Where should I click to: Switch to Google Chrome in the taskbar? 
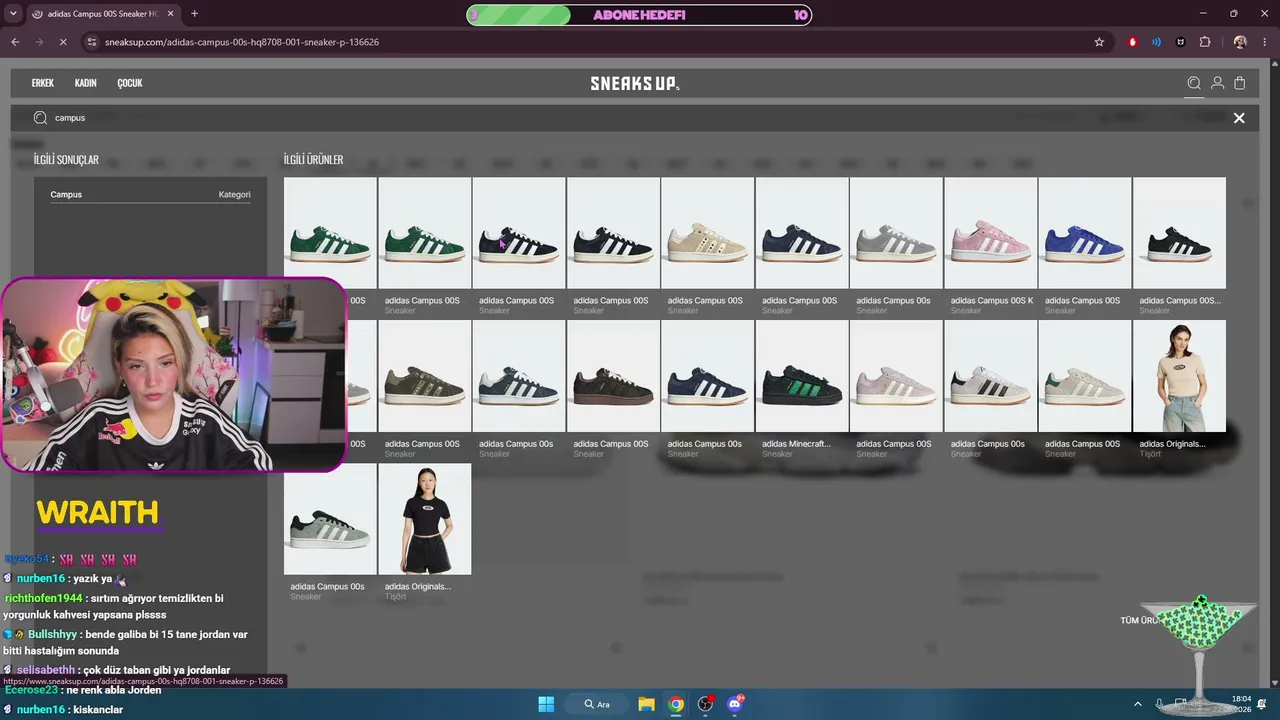click(x=676, y=704)
